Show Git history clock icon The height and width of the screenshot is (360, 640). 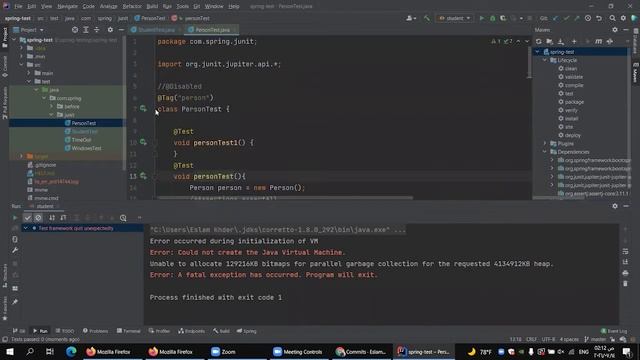588,18
